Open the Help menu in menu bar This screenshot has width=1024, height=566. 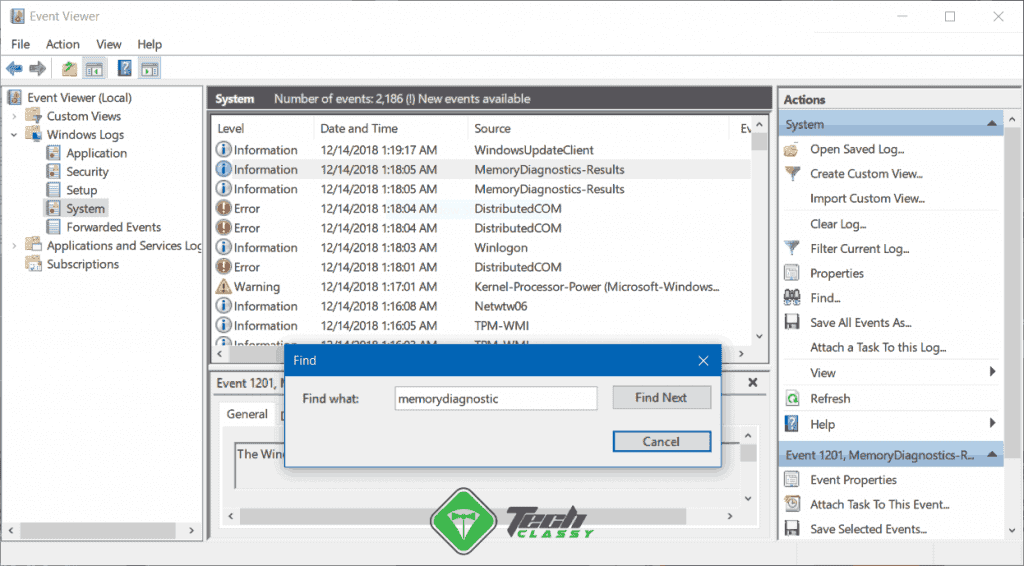click(x=150, y=44)
